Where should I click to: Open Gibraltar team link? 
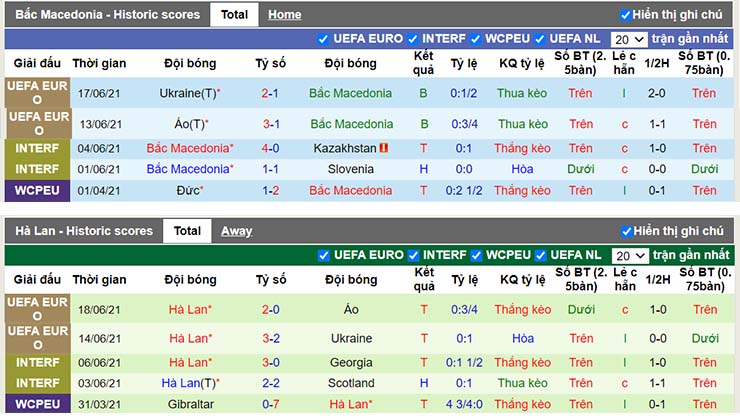pyautogui.click(x=191, y=404)
